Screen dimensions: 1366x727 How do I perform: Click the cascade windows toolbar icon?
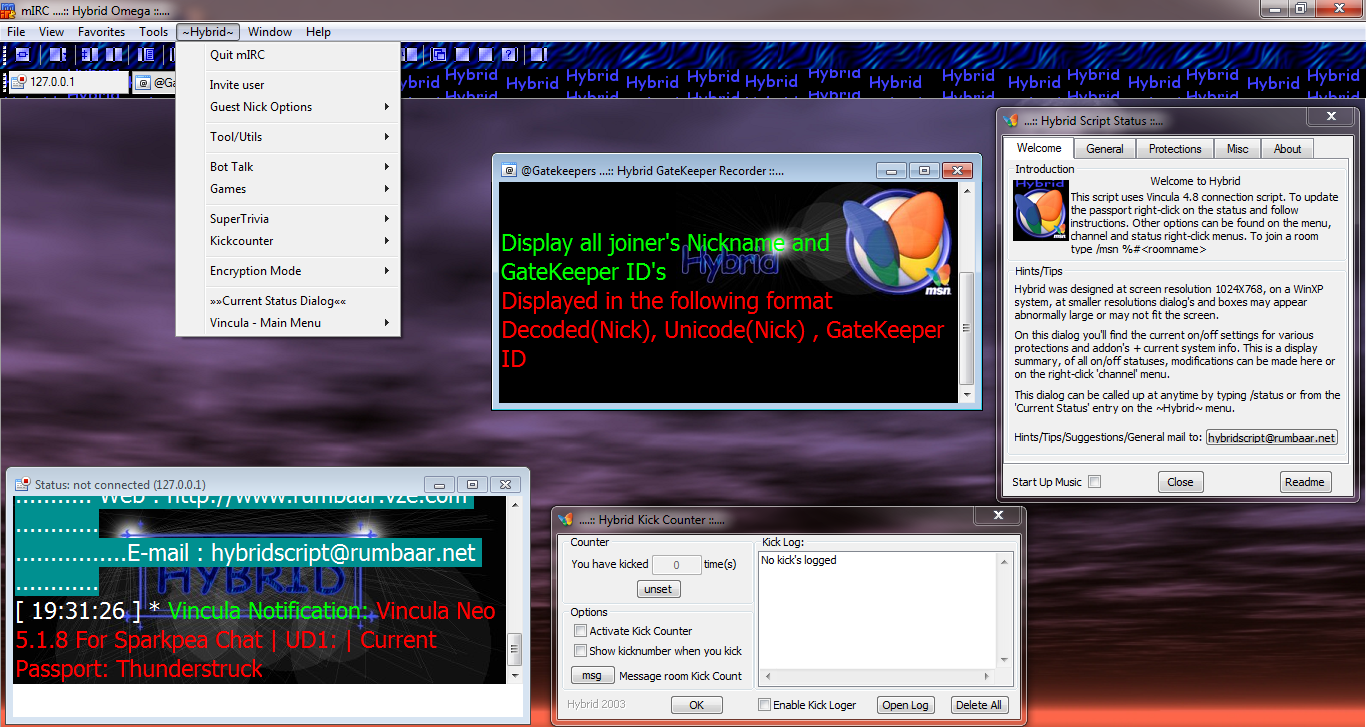tap(439, 55)
